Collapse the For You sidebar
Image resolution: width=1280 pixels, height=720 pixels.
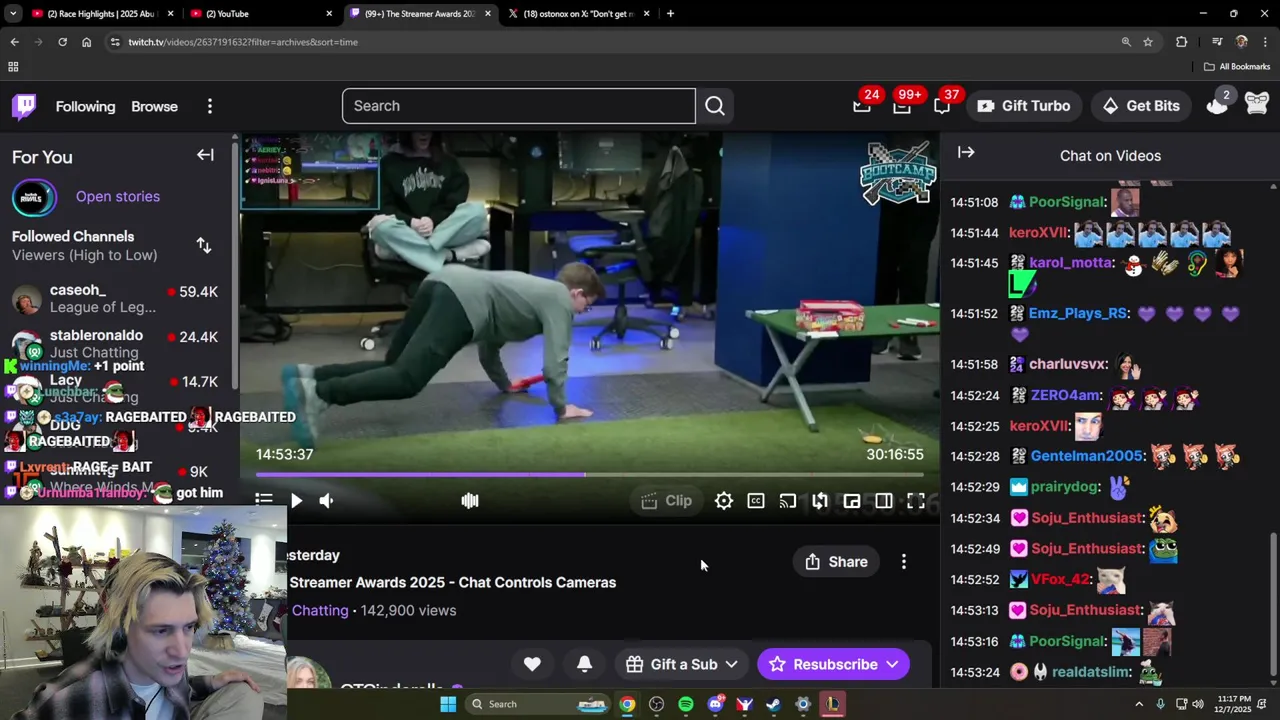(x=205, y=155)
